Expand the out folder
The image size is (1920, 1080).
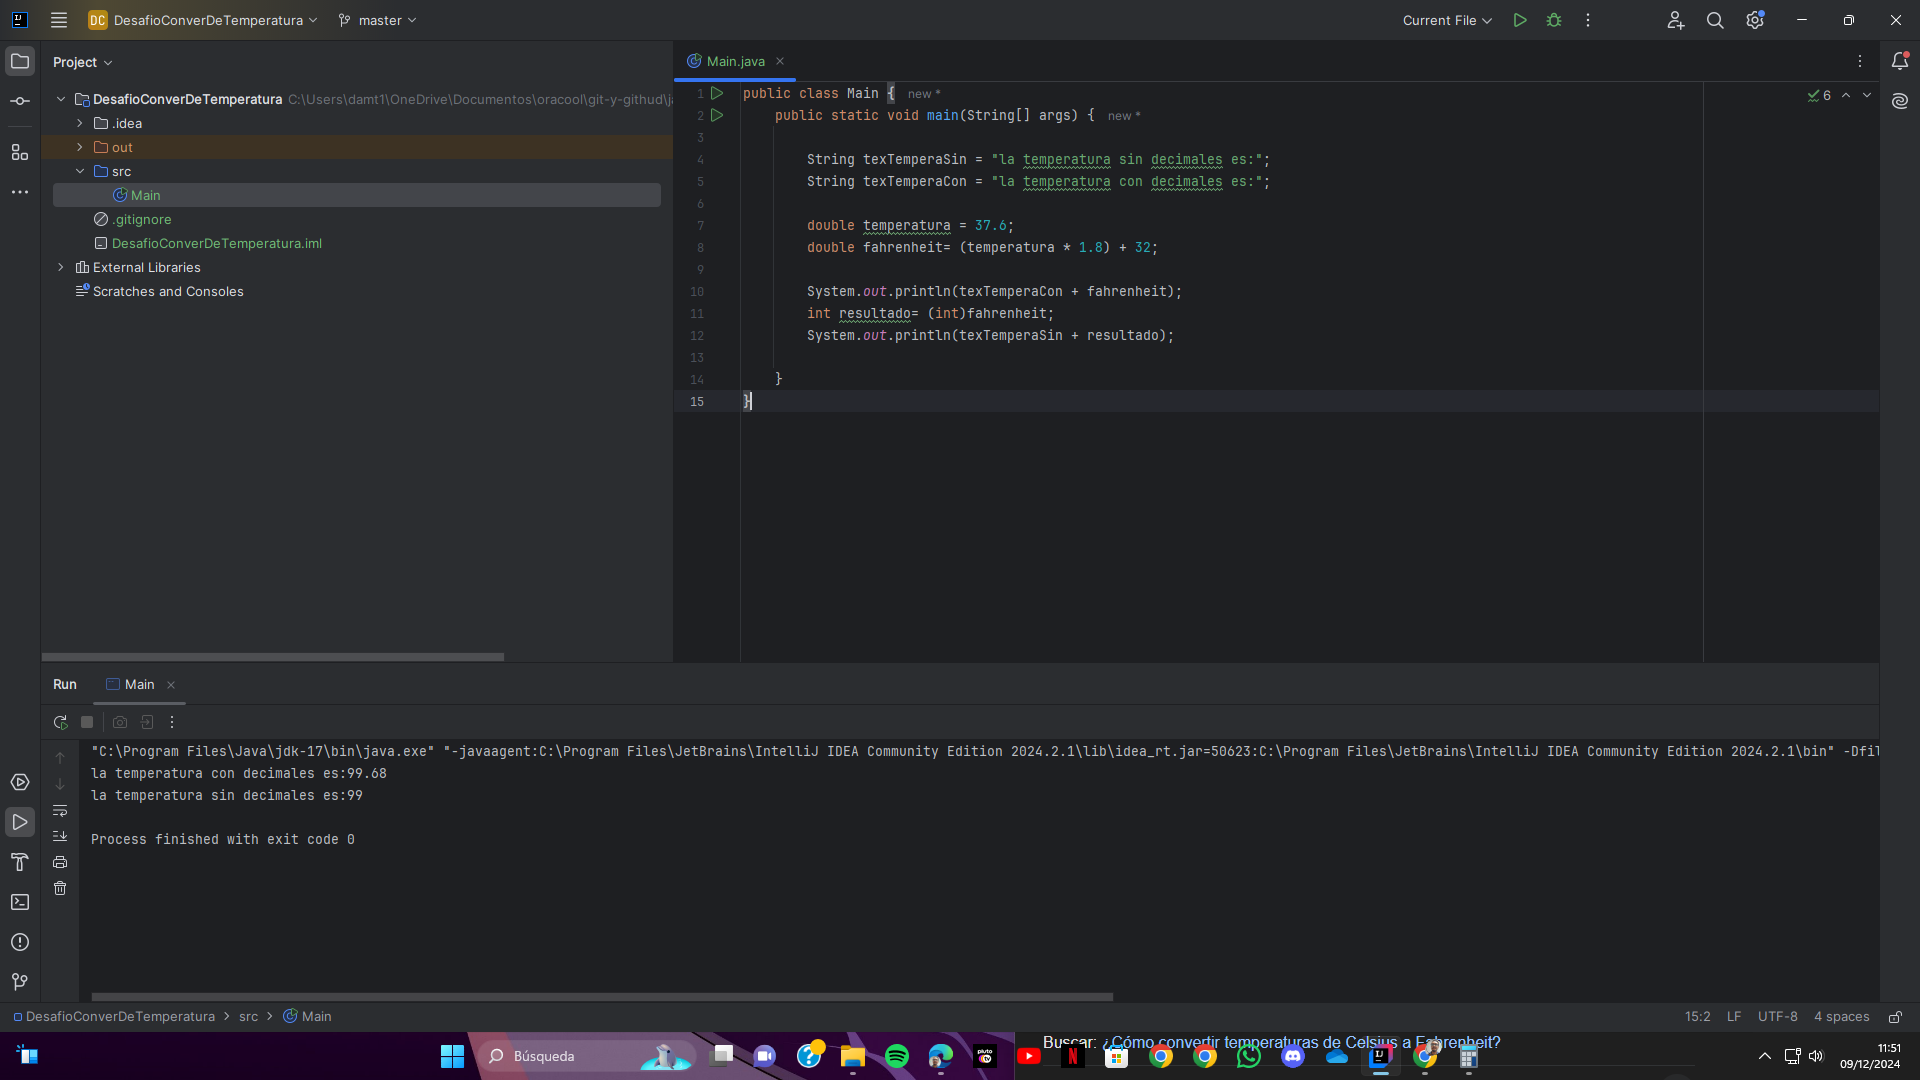coord(80,147)
